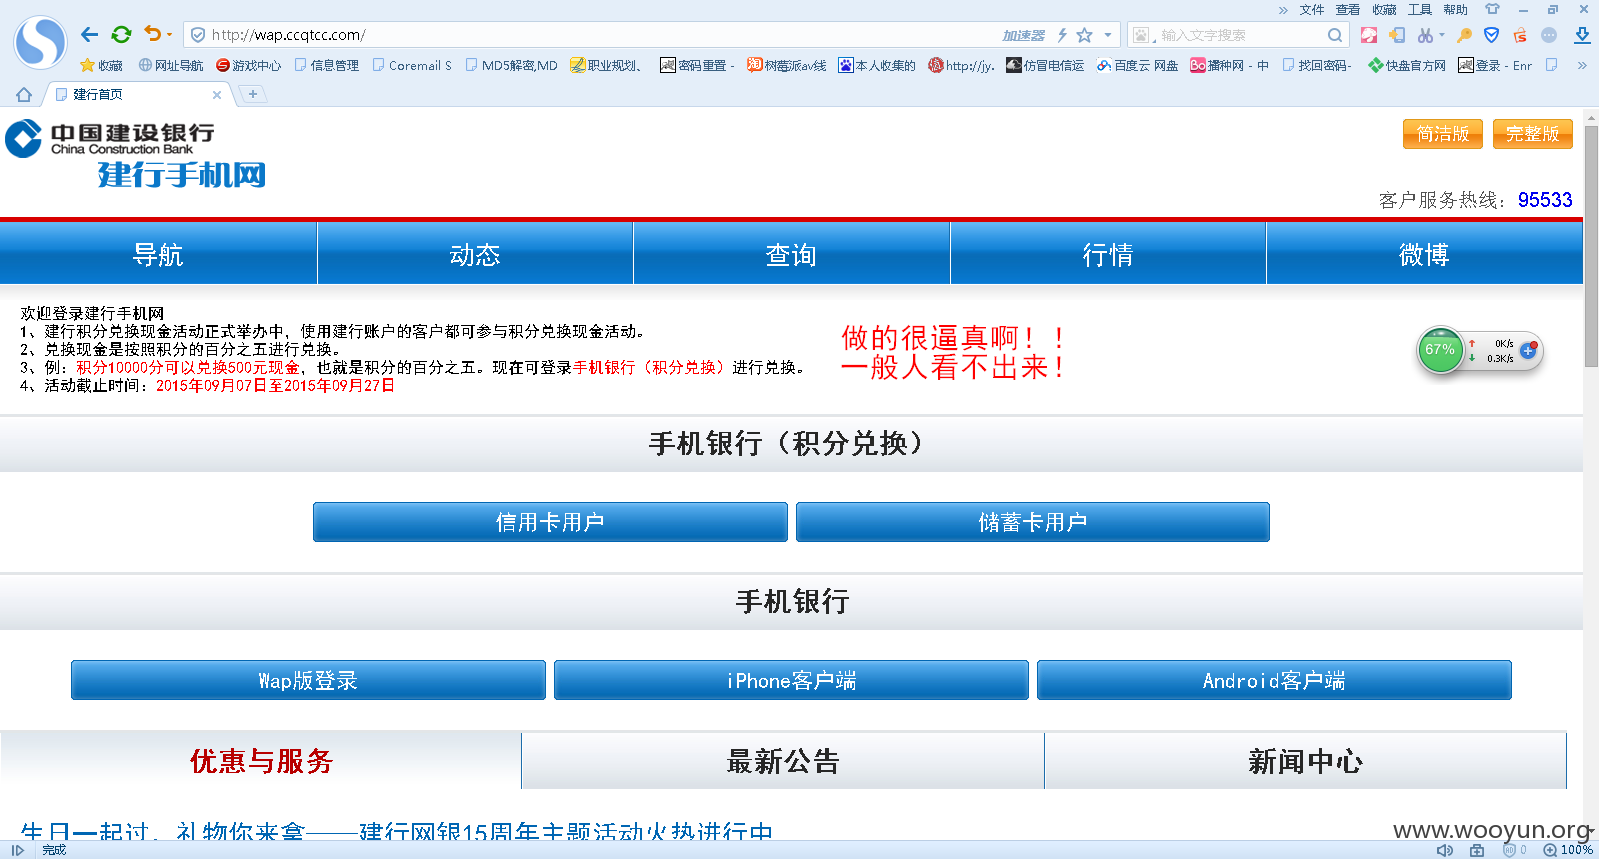Screen dimensions: 1599x859
Task: Click the blue plus on the speed widget
Action: pos(1528,350)
